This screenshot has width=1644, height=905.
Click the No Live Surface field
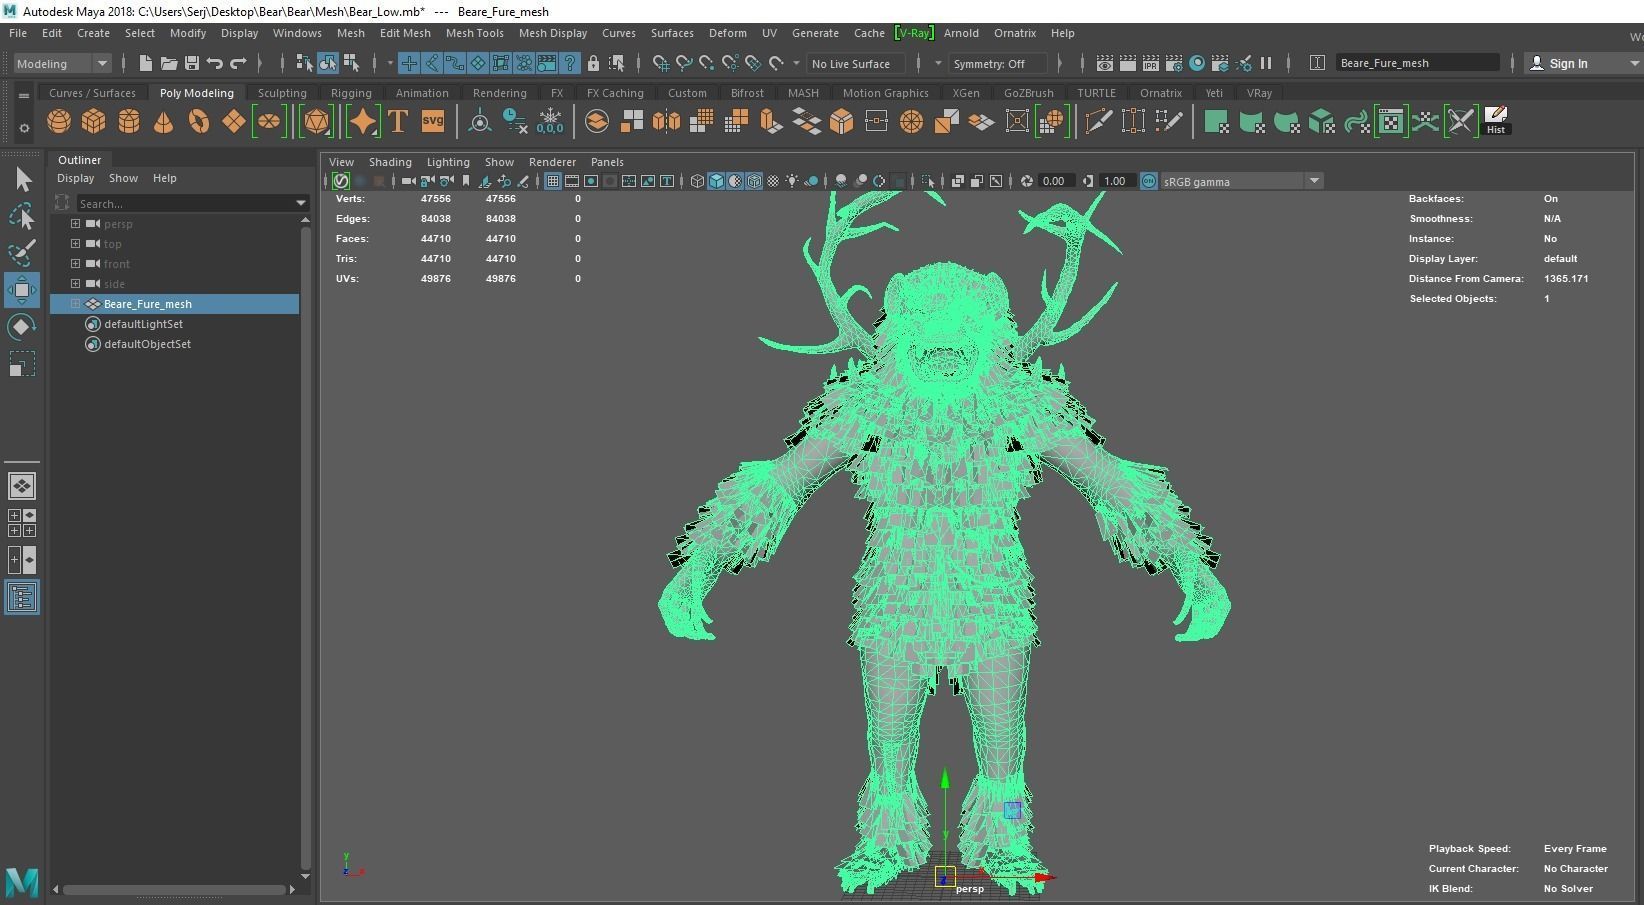pyautogui.click(x=856, y=63)
